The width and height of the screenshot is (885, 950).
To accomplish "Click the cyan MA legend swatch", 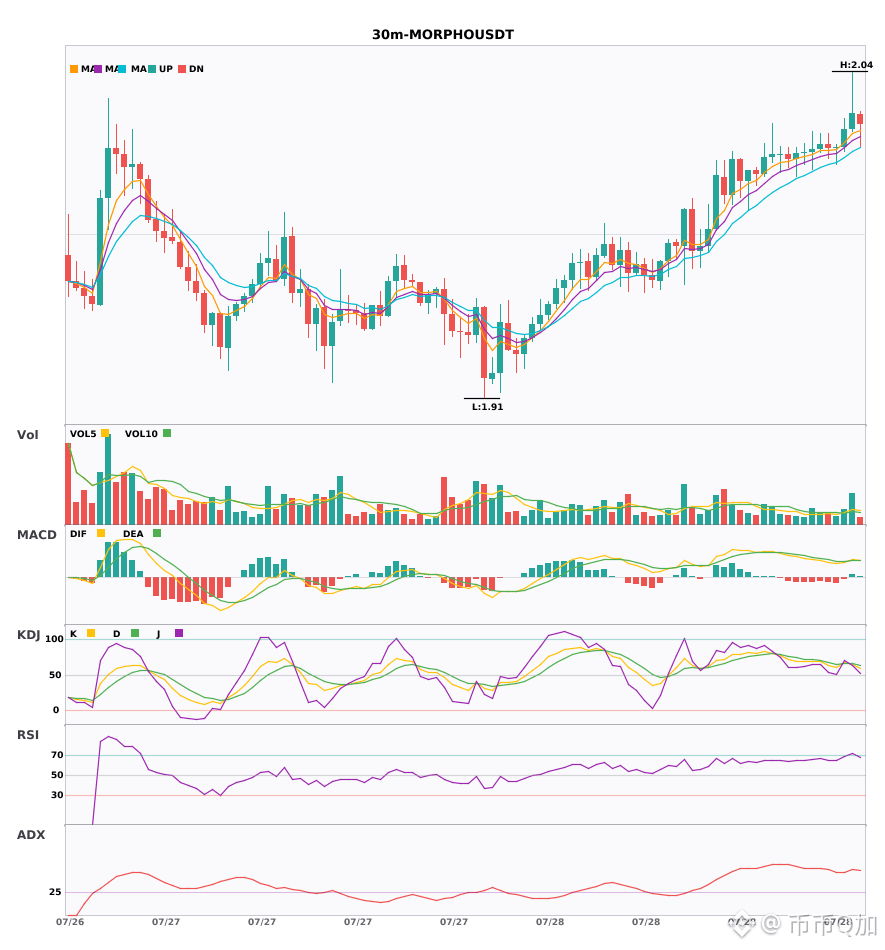I will point(122,69).
